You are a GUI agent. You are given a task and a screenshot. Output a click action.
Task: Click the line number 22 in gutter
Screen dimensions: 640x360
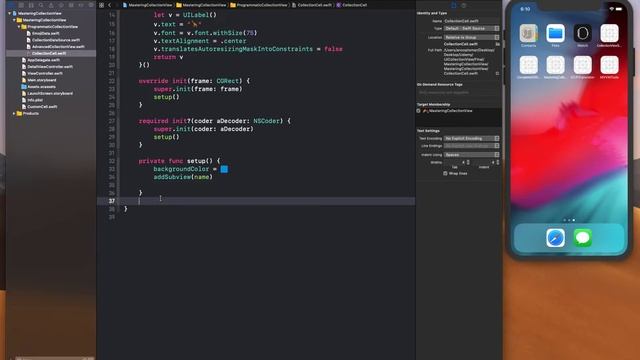point(112,81)
